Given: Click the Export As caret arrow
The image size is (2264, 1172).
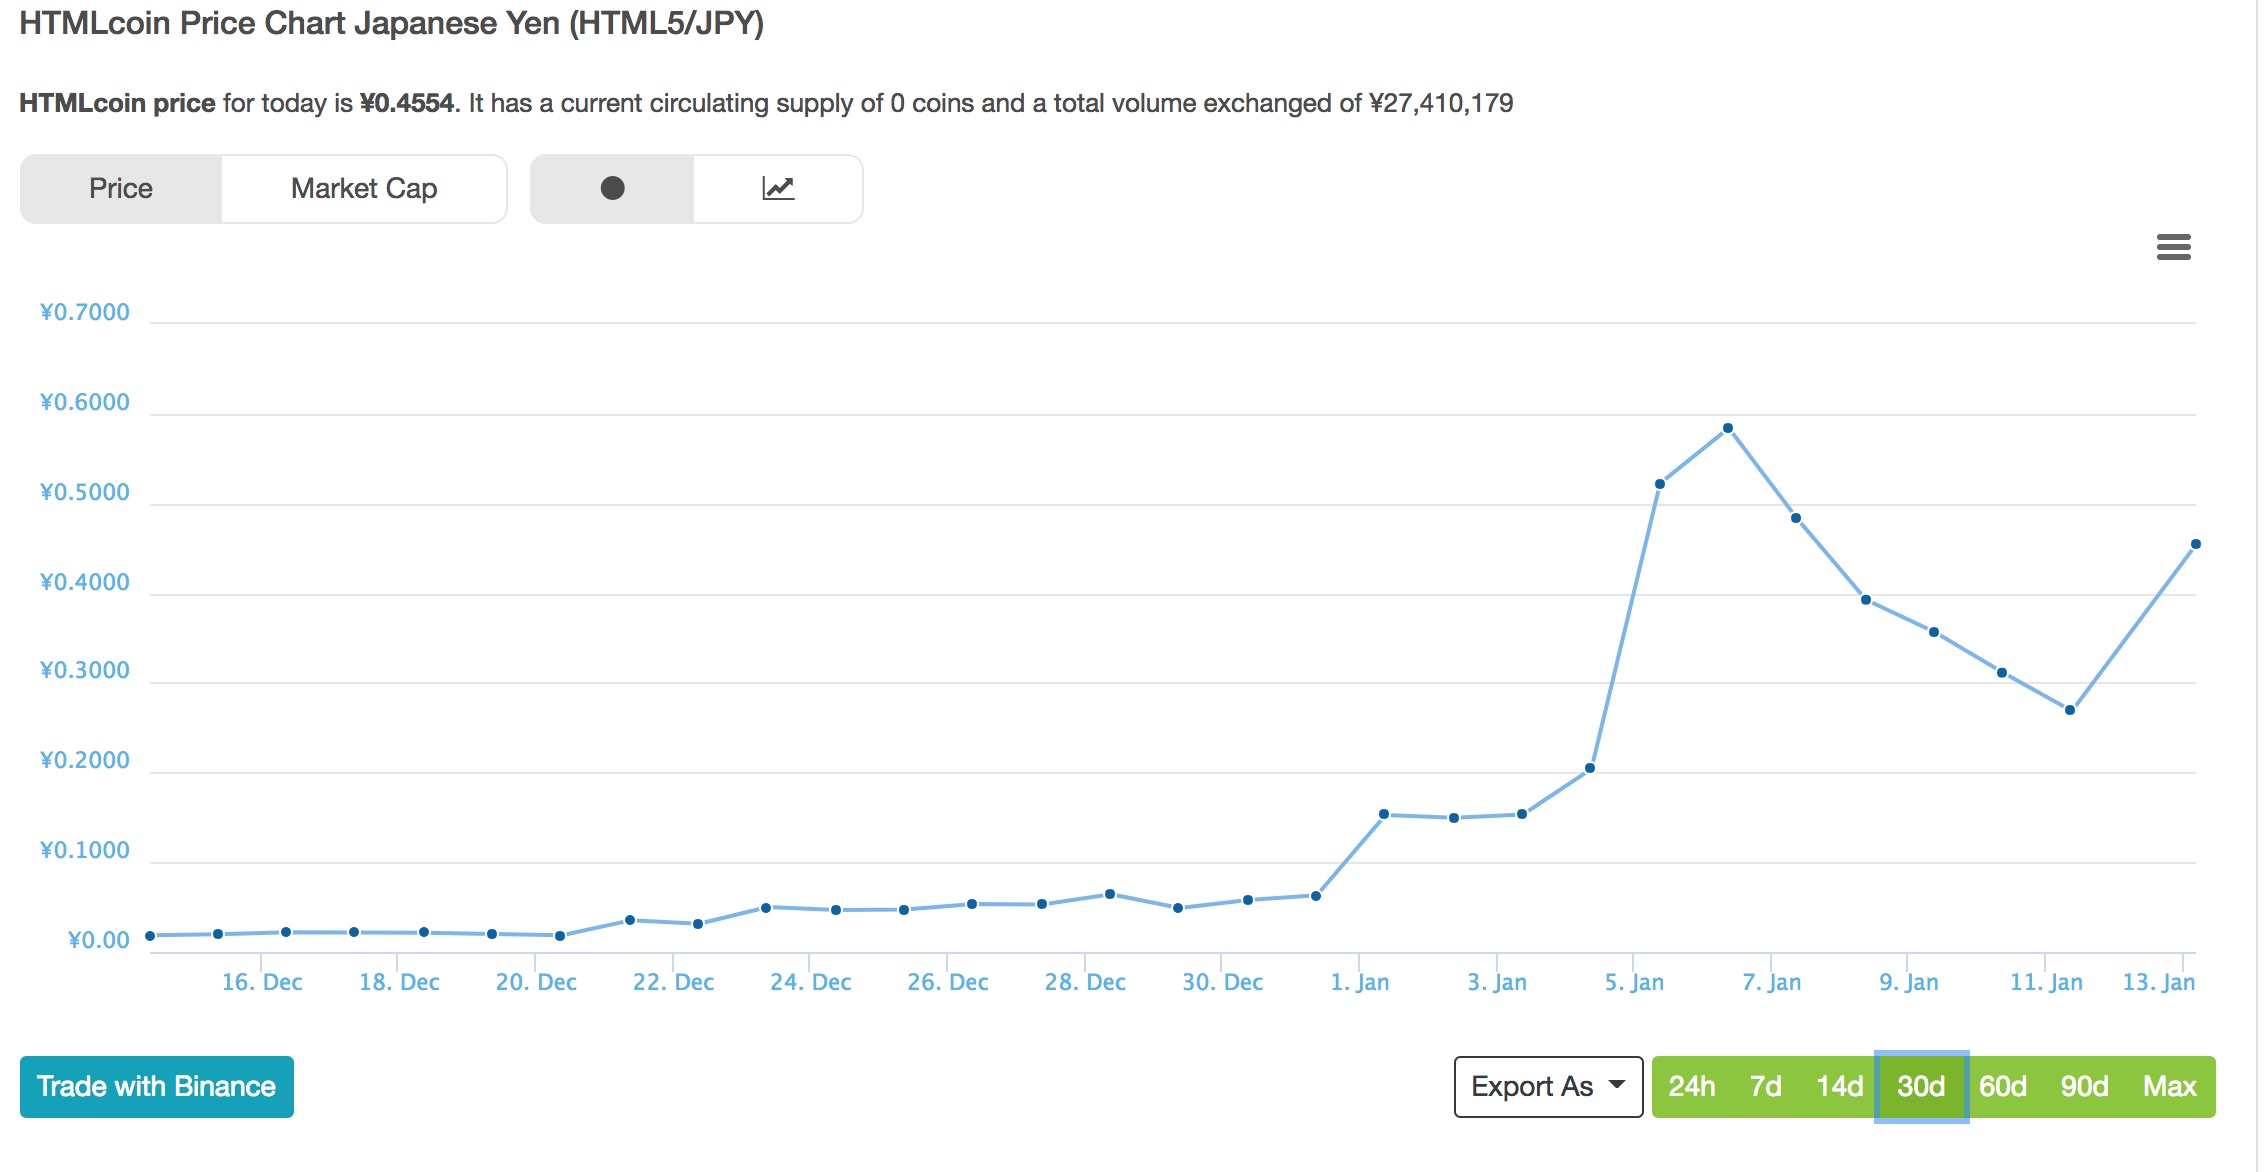Looking at the screenshot, I should coord(1616,1084).
